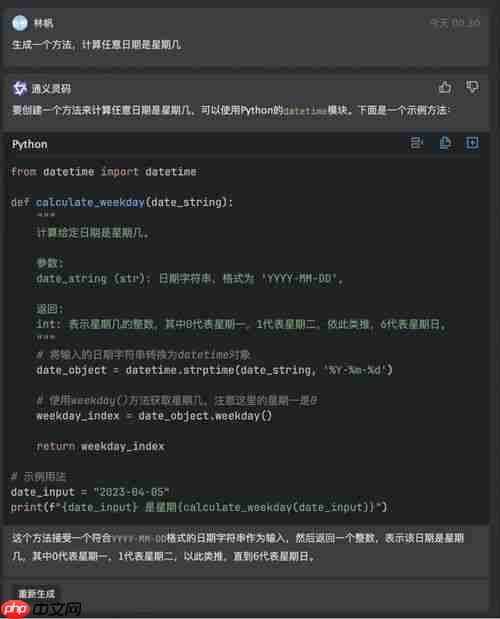Click the thumbs-down dislike icon
This screenshot has width=500, height=619.
[472, 87]
